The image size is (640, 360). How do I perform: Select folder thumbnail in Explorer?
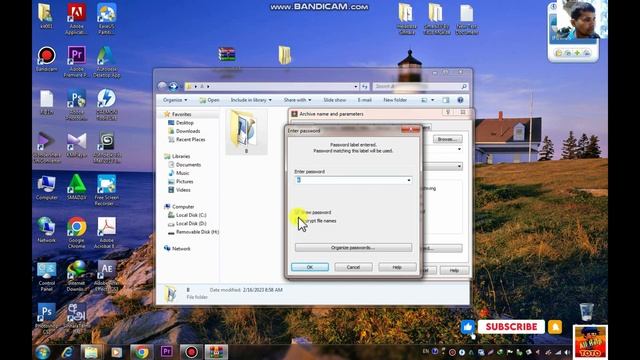click(x=246, y=132)
